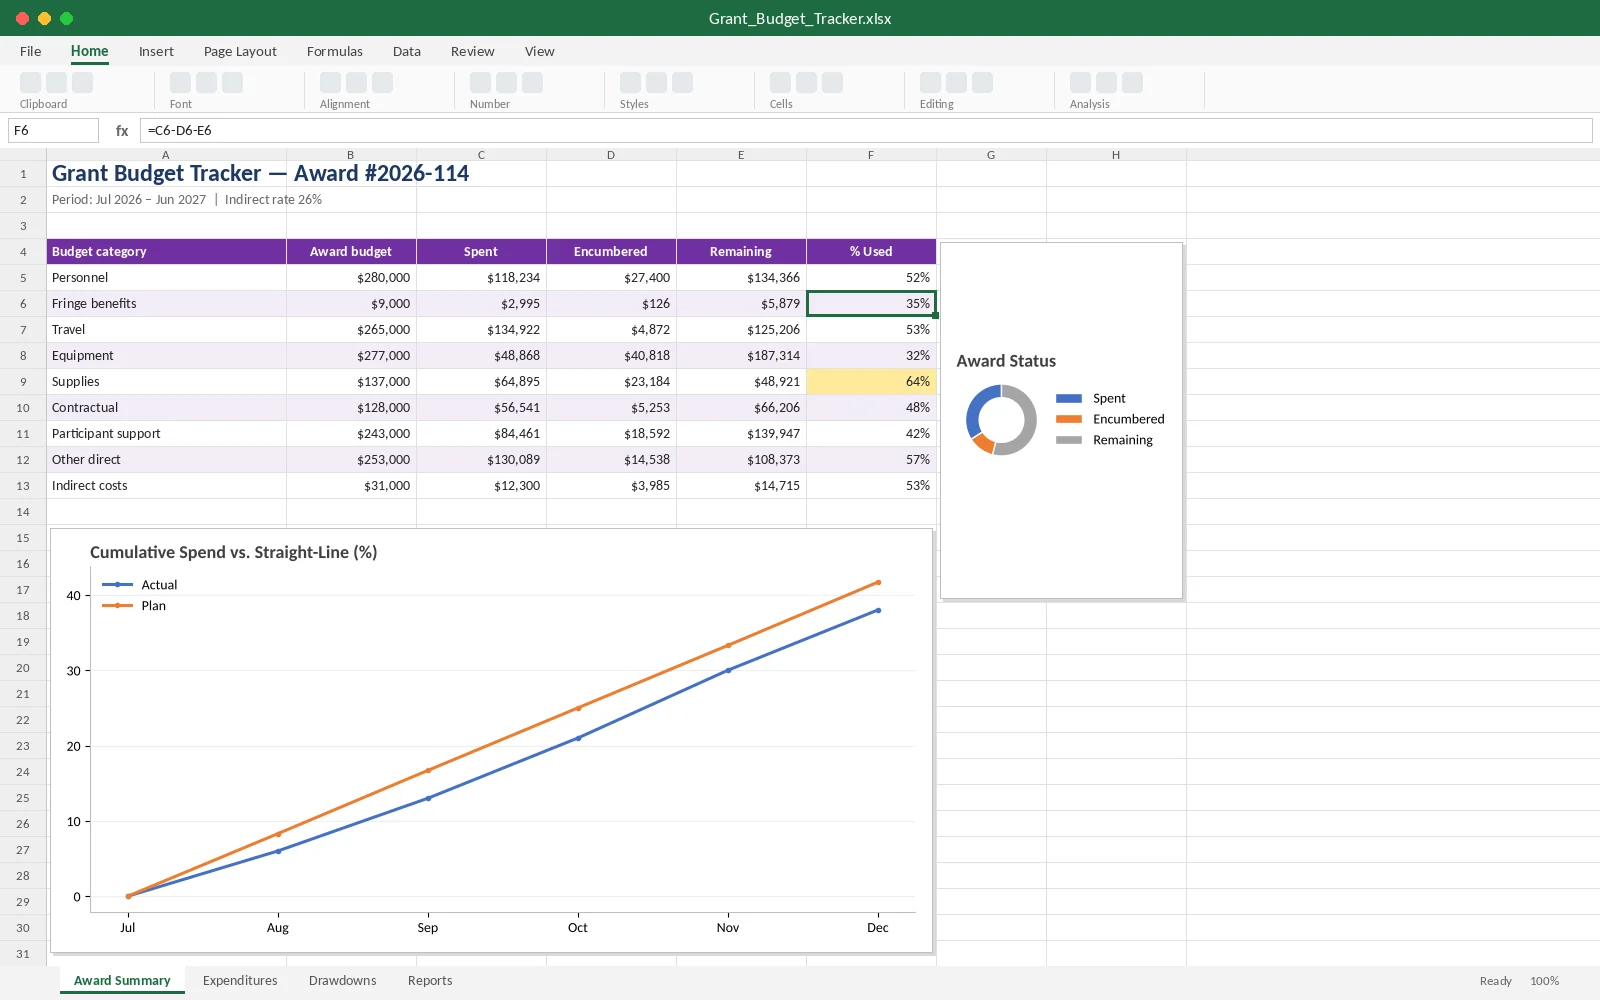This screenshot has height=1000, width=1600.
Task: Switch to the Drawdowns sheet tab
Action: pyautogui.click(x=343, y=980)
